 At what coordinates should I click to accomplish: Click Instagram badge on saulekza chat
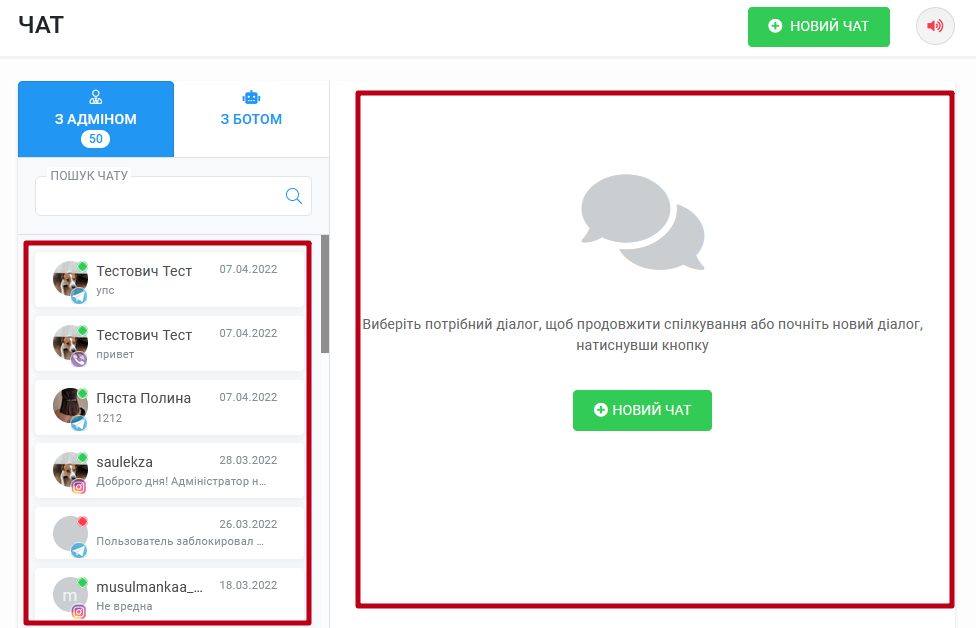click(x=79, y=487)
